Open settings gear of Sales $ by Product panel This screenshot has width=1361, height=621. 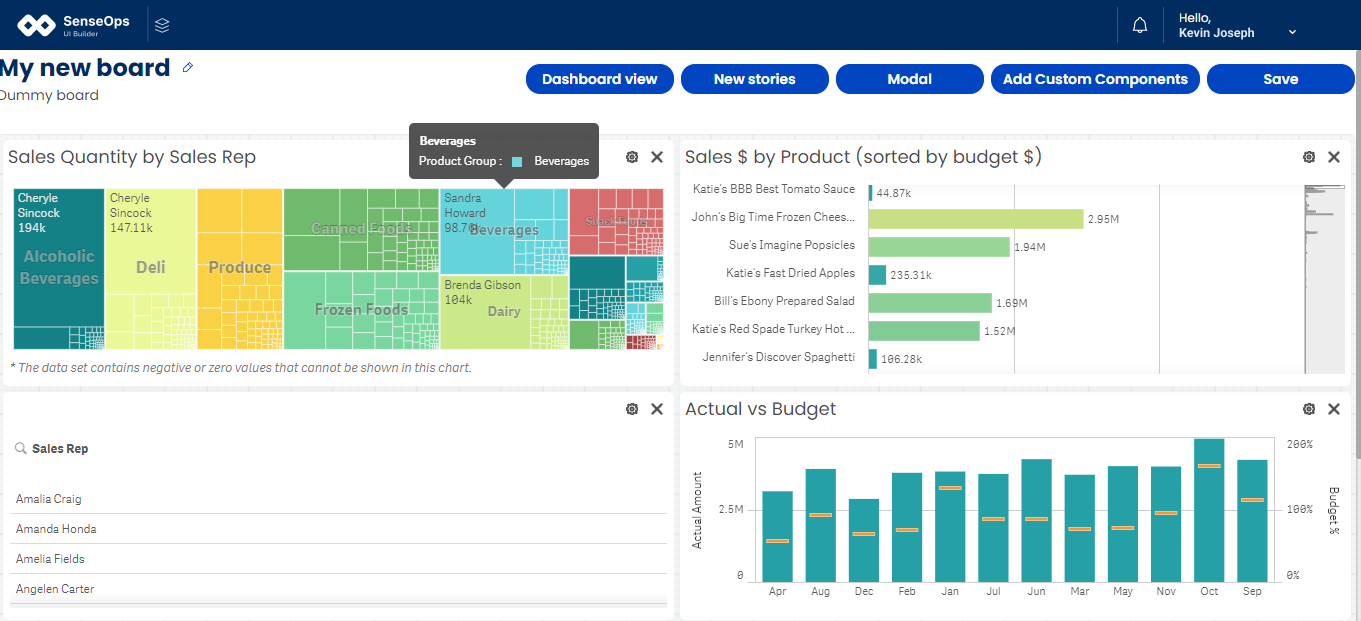click(1309, 157)
